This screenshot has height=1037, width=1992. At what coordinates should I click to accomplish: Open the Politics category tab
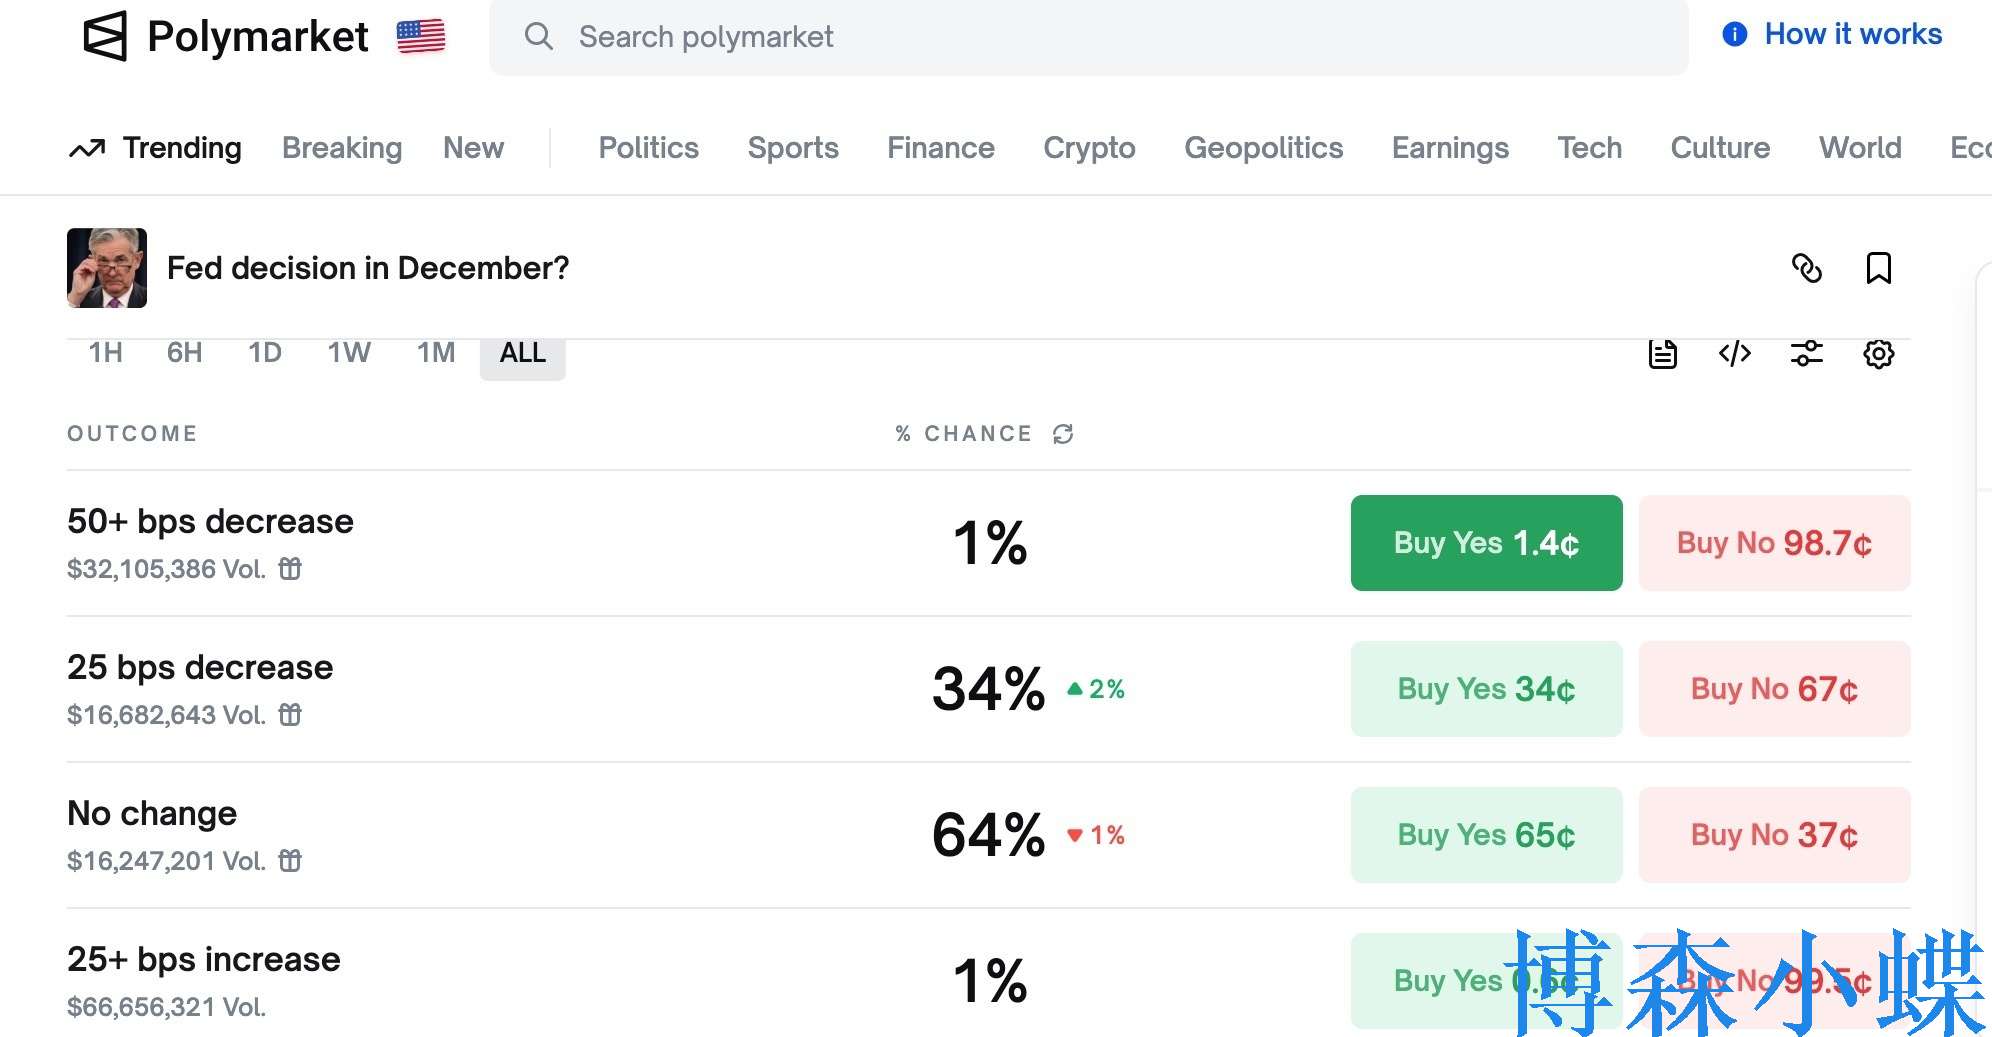tap(648, 148)
